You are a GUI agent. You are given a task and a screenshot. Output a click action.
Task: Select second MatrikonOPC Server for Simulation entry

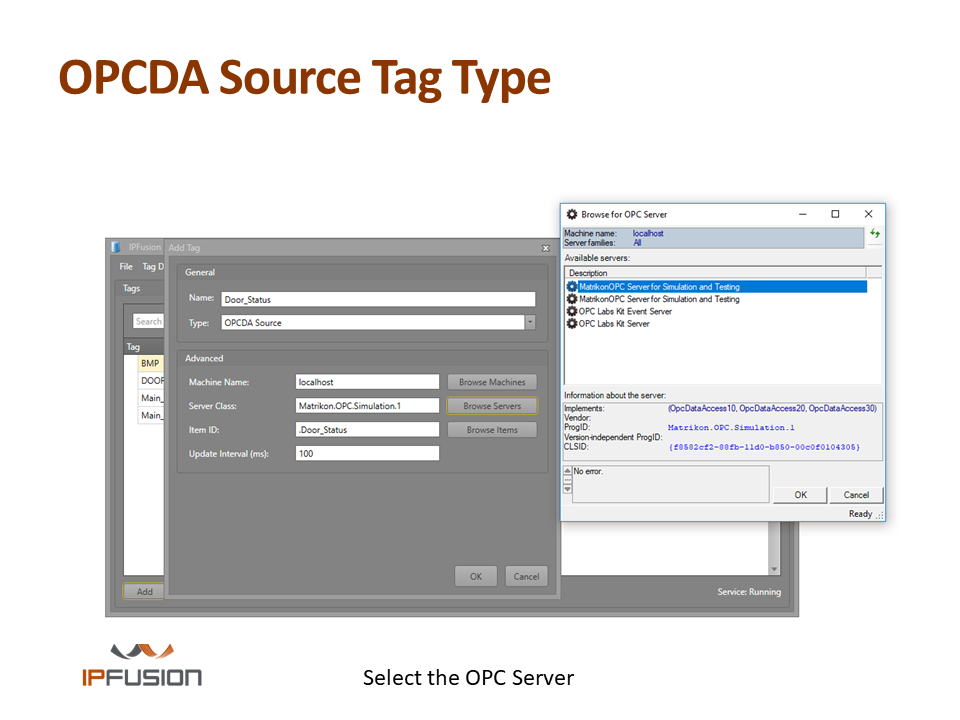tap(659, 299)
